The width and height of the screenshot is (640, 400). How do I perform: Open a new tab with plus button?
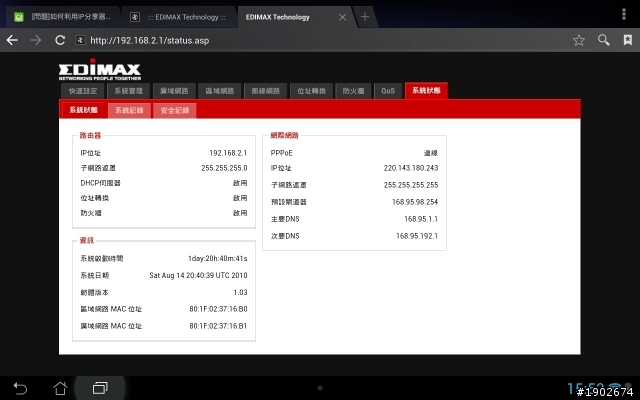[x=365, y=17]
